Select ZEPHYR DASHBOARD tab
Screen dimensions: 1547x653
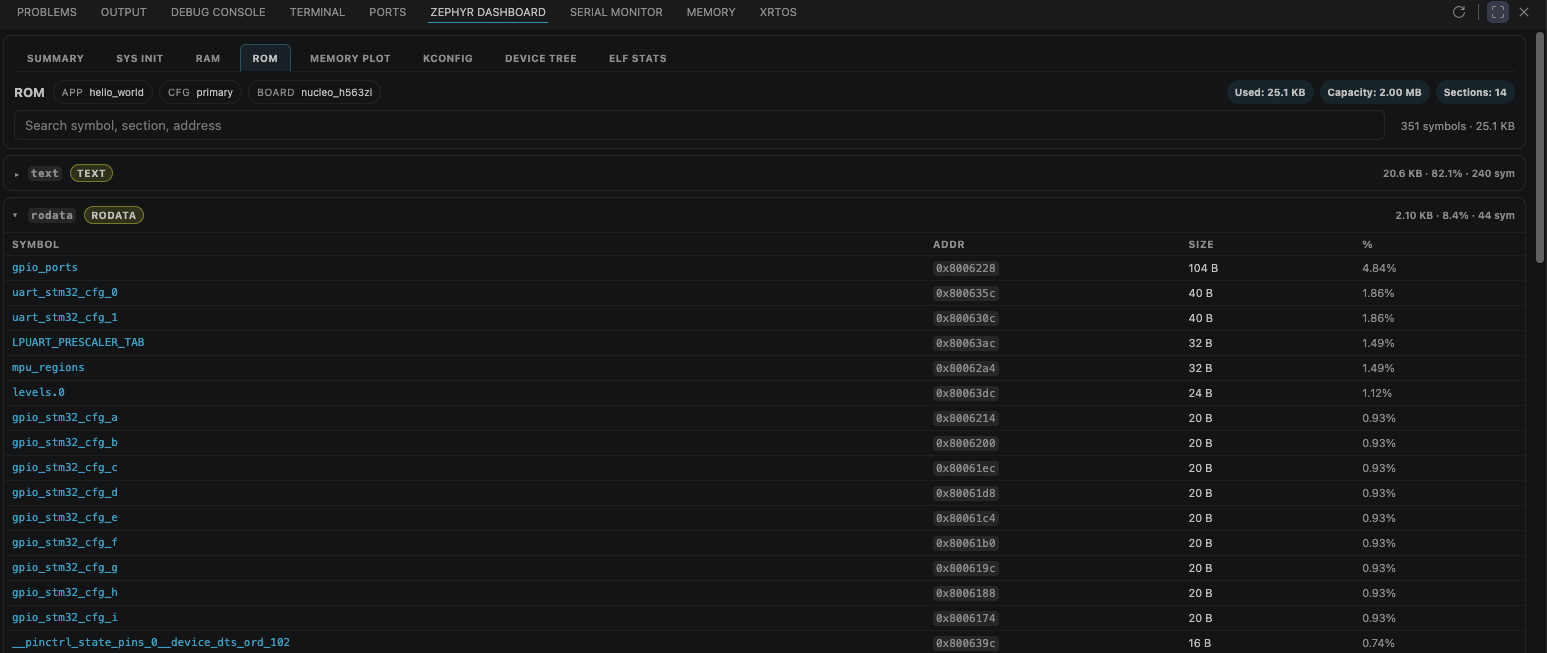488,12
